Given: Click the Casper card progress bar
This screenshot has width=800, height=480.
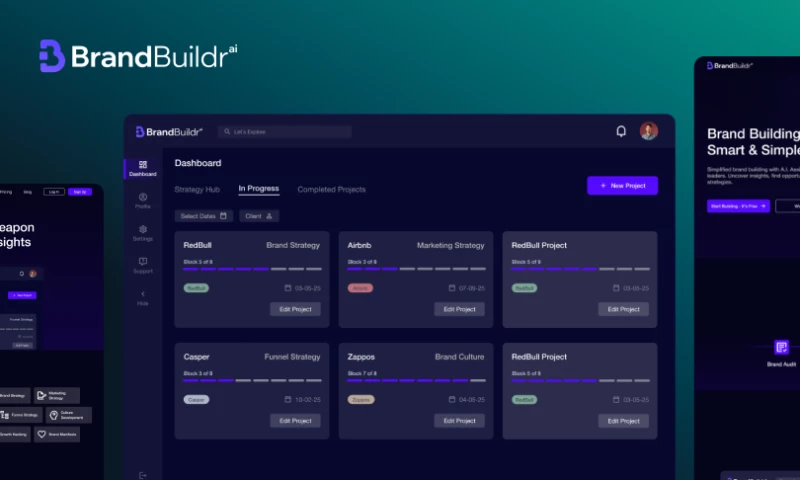Looking at the screenshot, I should [x=253, y=381].
